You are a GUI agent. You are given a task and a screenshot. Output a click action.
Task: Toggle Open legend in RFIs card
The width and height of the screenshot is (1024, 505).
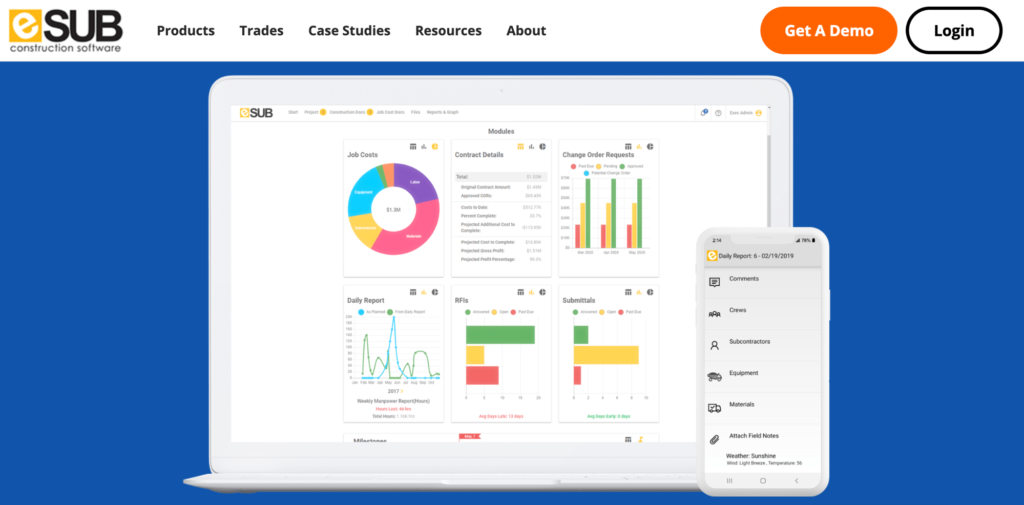tap(498, 312)
